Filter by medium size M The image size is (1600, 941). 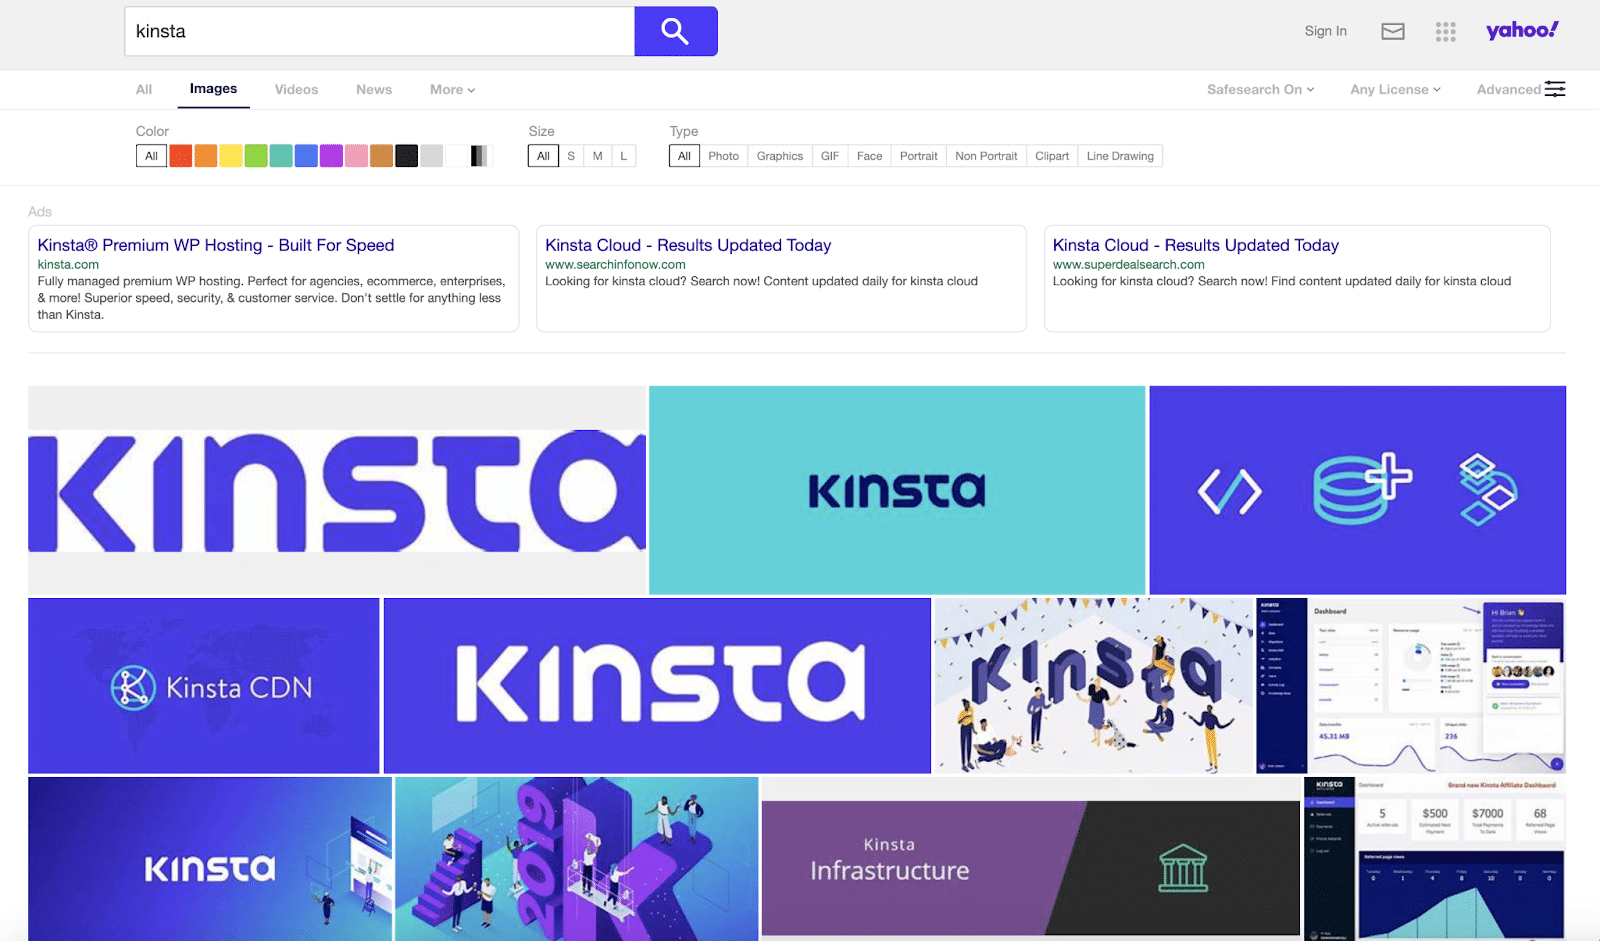[x=598, y=156]
